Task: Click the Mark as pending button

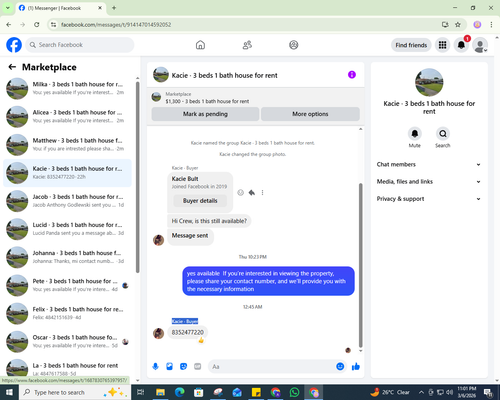Action: [x=205, y=114]
